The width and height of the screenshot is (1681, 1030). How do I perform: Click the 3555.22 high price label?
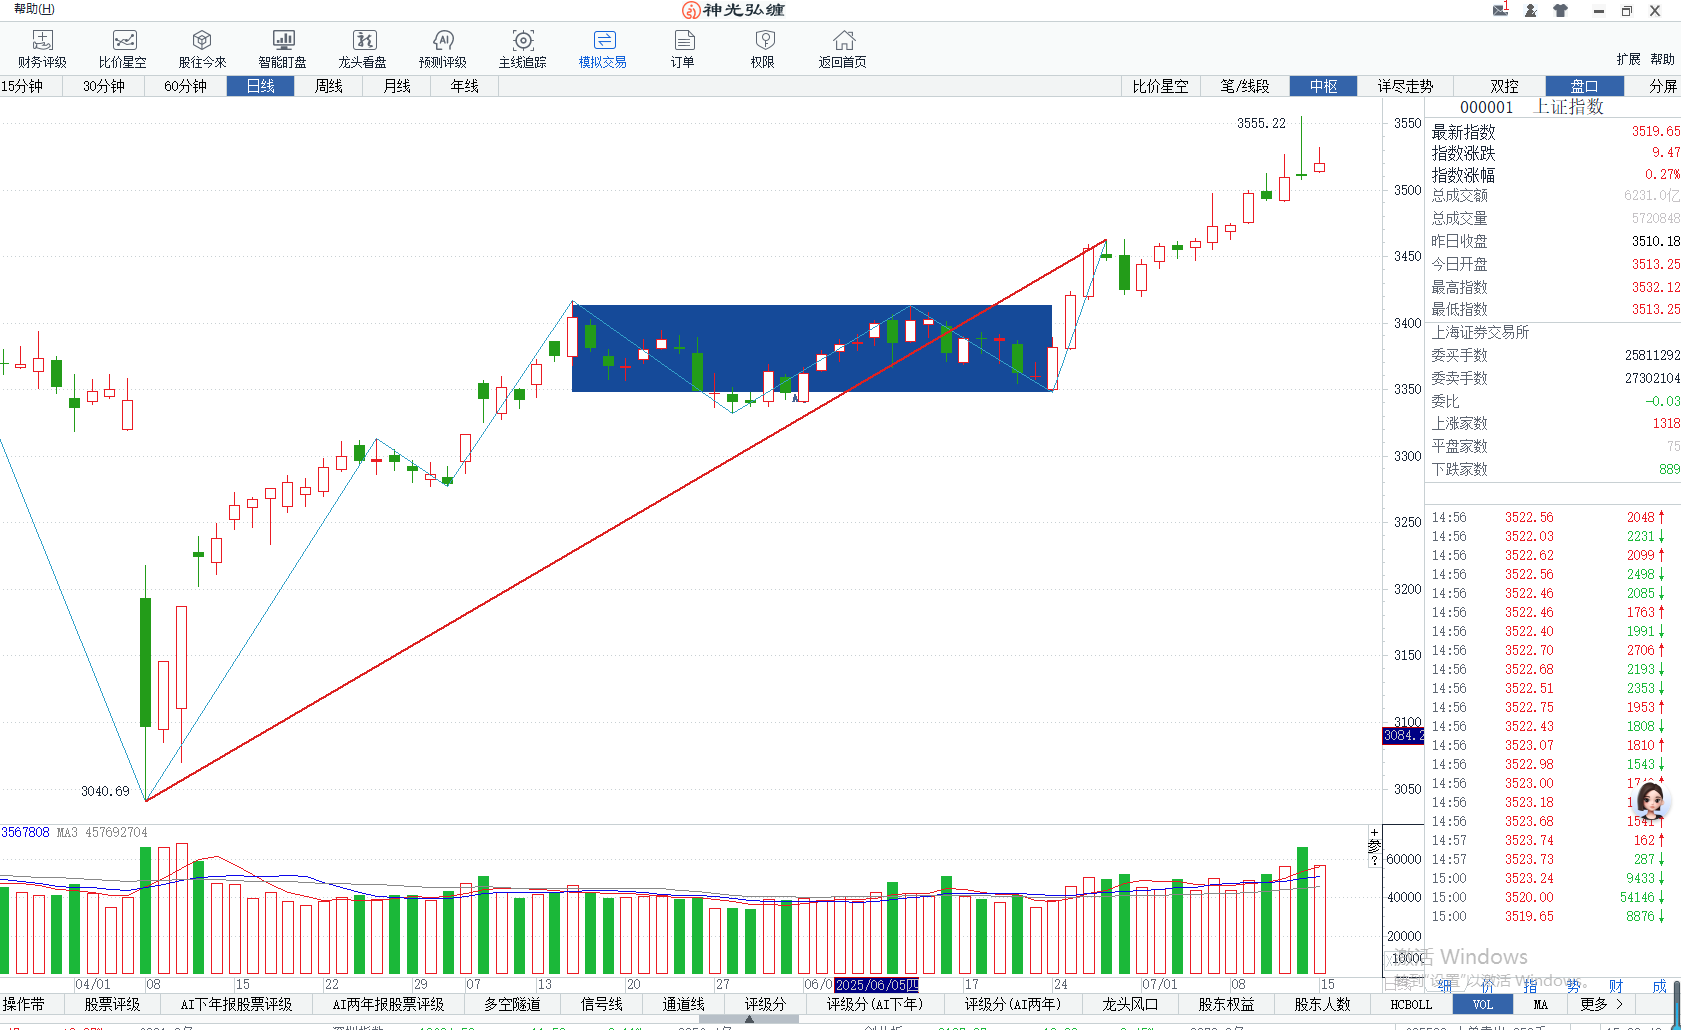1261,123
